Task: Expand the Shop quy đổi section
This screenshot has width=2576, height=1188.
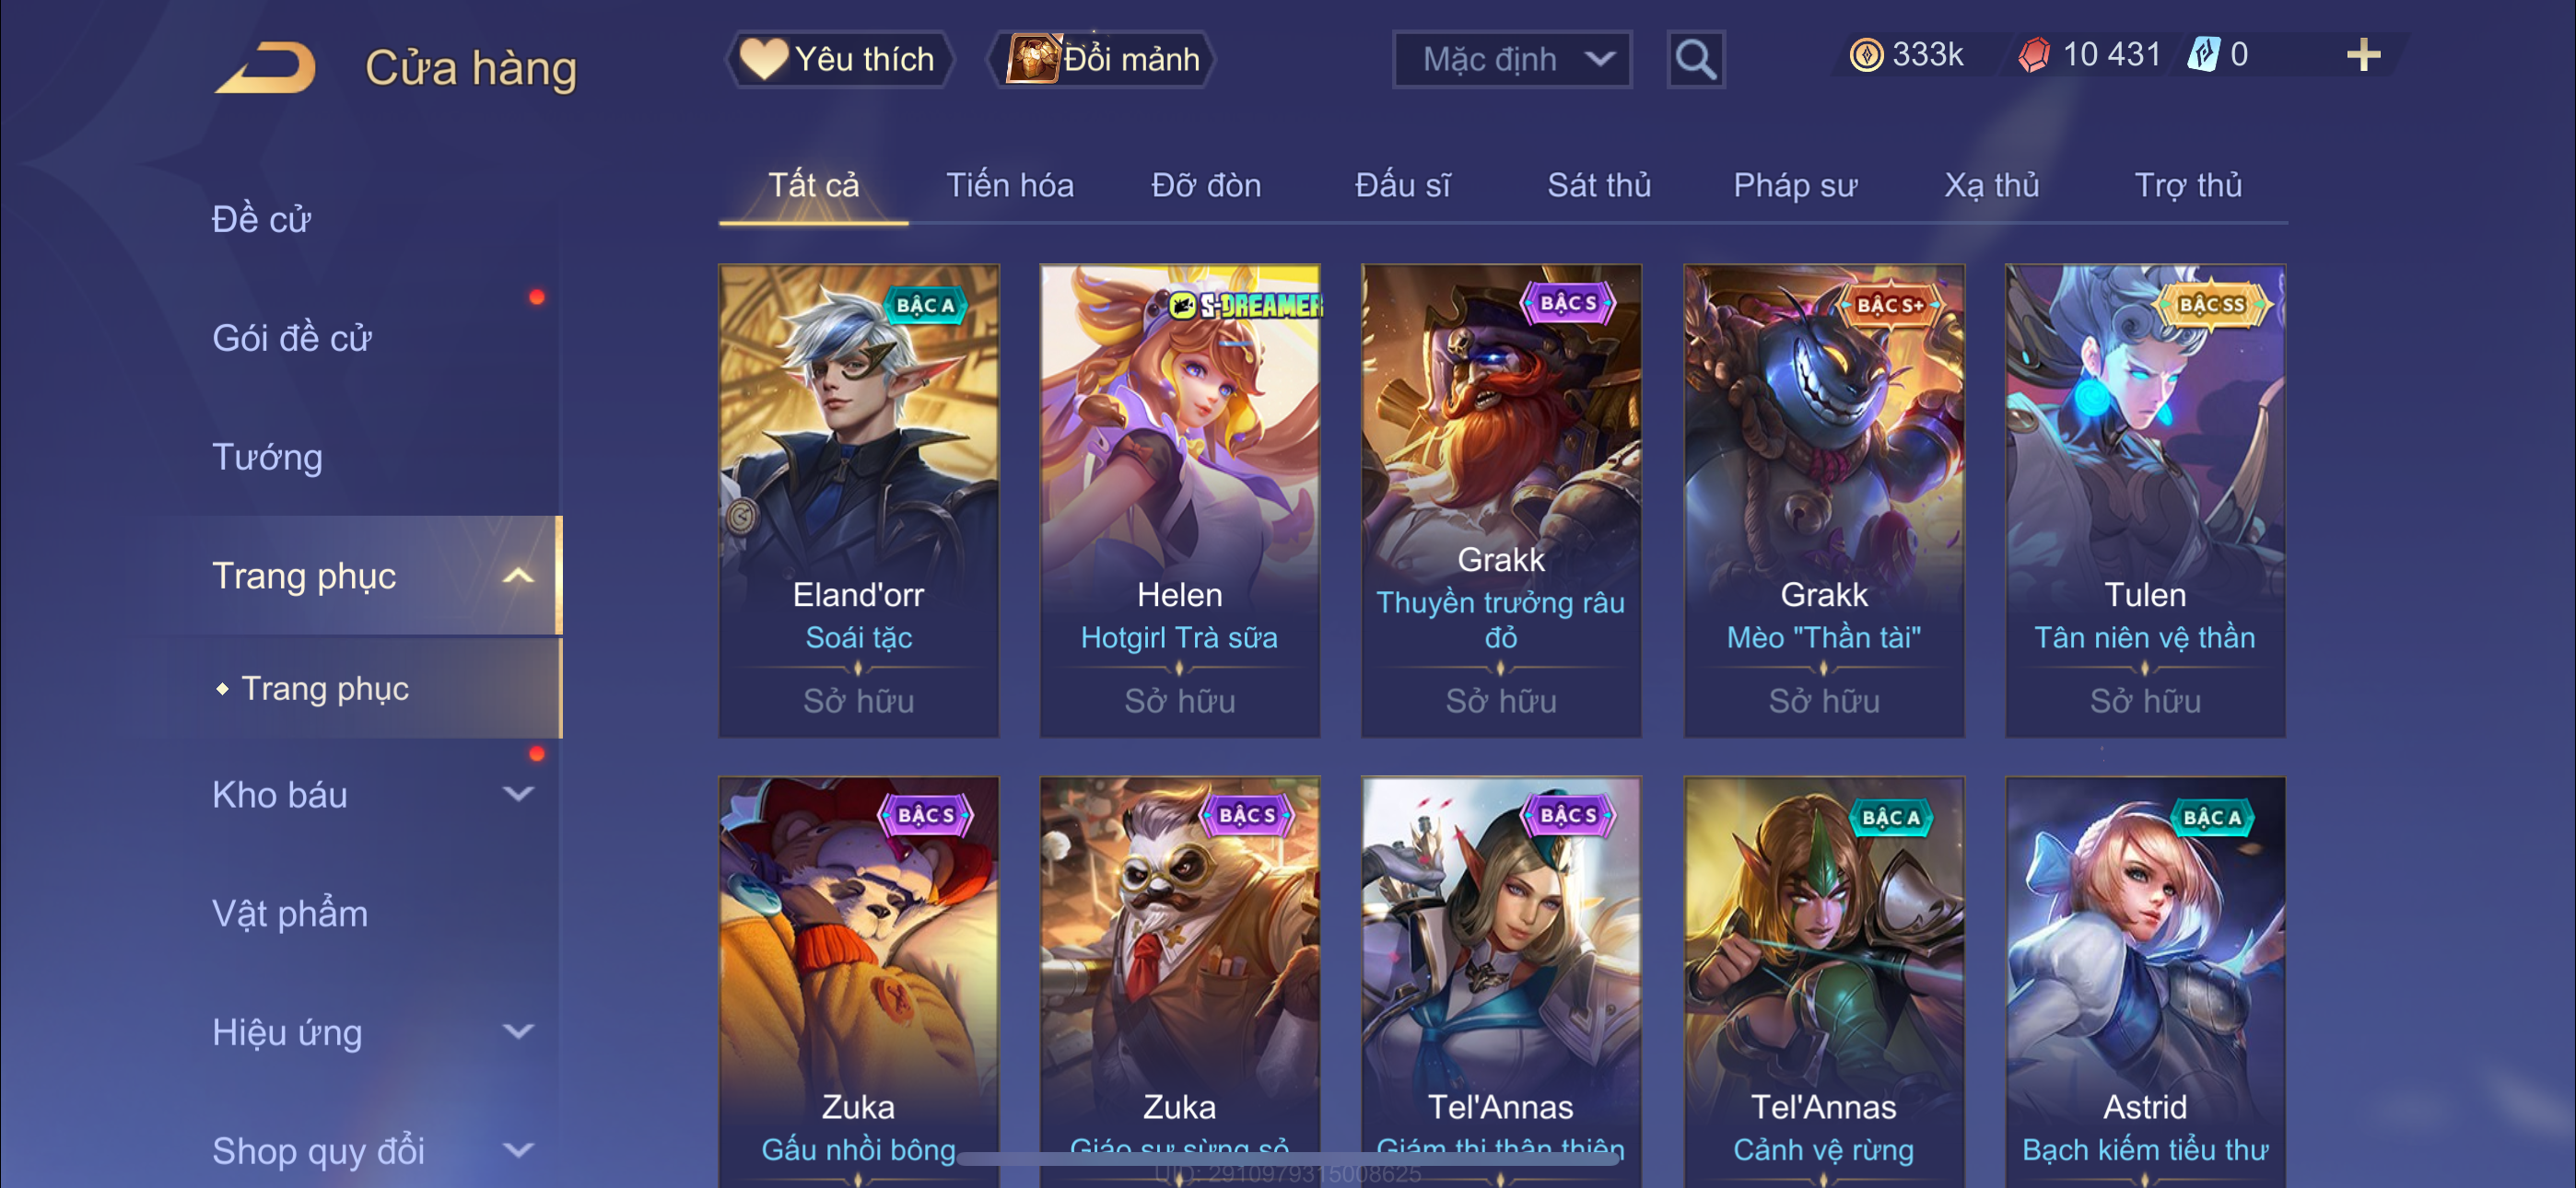Action: [518, 1151]
